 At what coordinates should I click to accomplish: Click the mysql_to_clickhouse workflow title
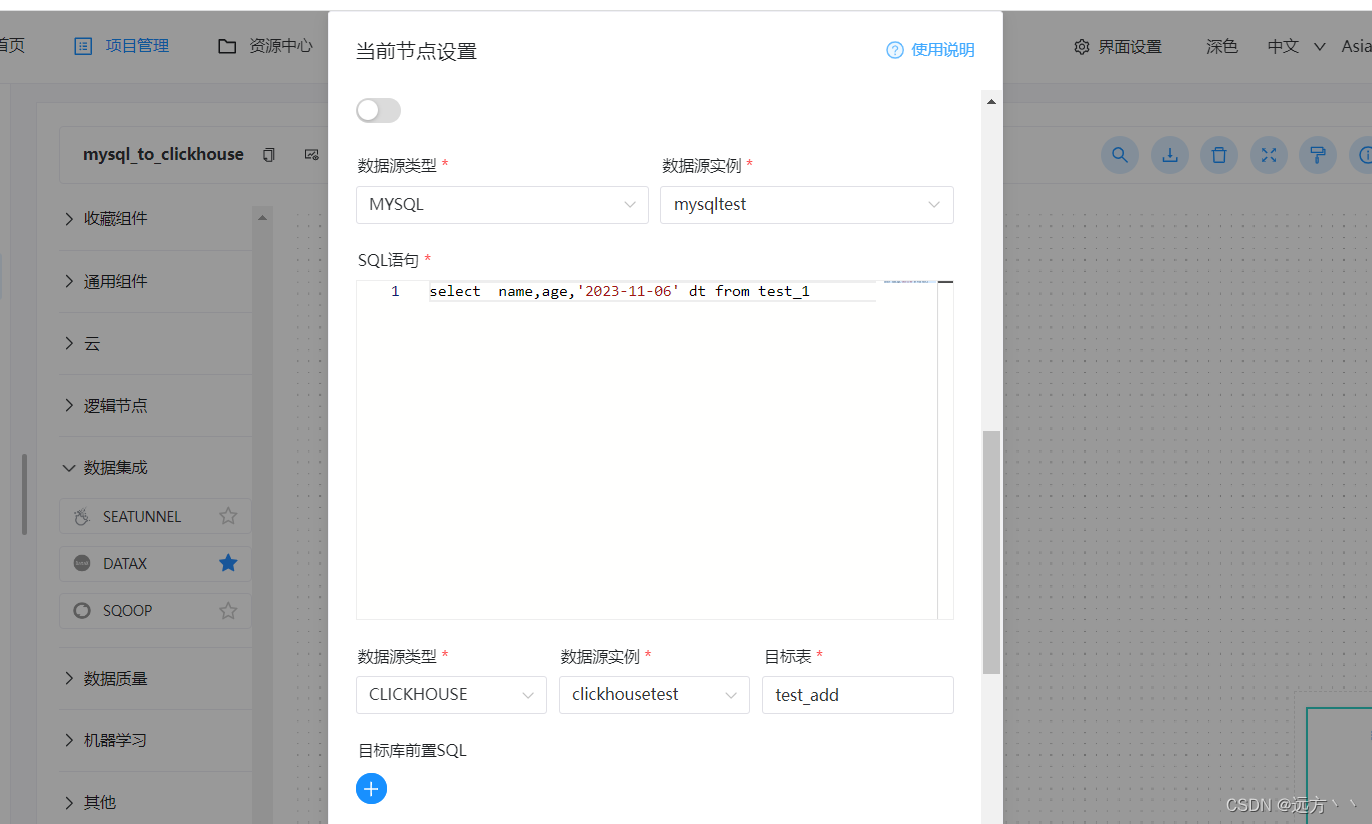(x=163, y=155)
